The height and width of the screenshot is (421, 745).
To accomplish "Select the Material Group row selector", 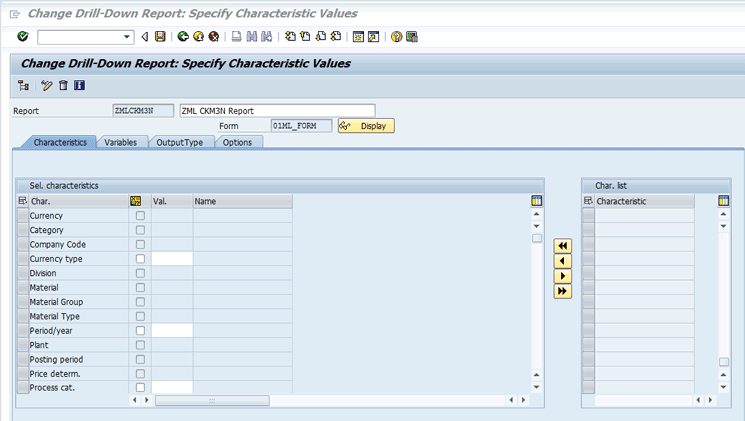I will (22, 302).
